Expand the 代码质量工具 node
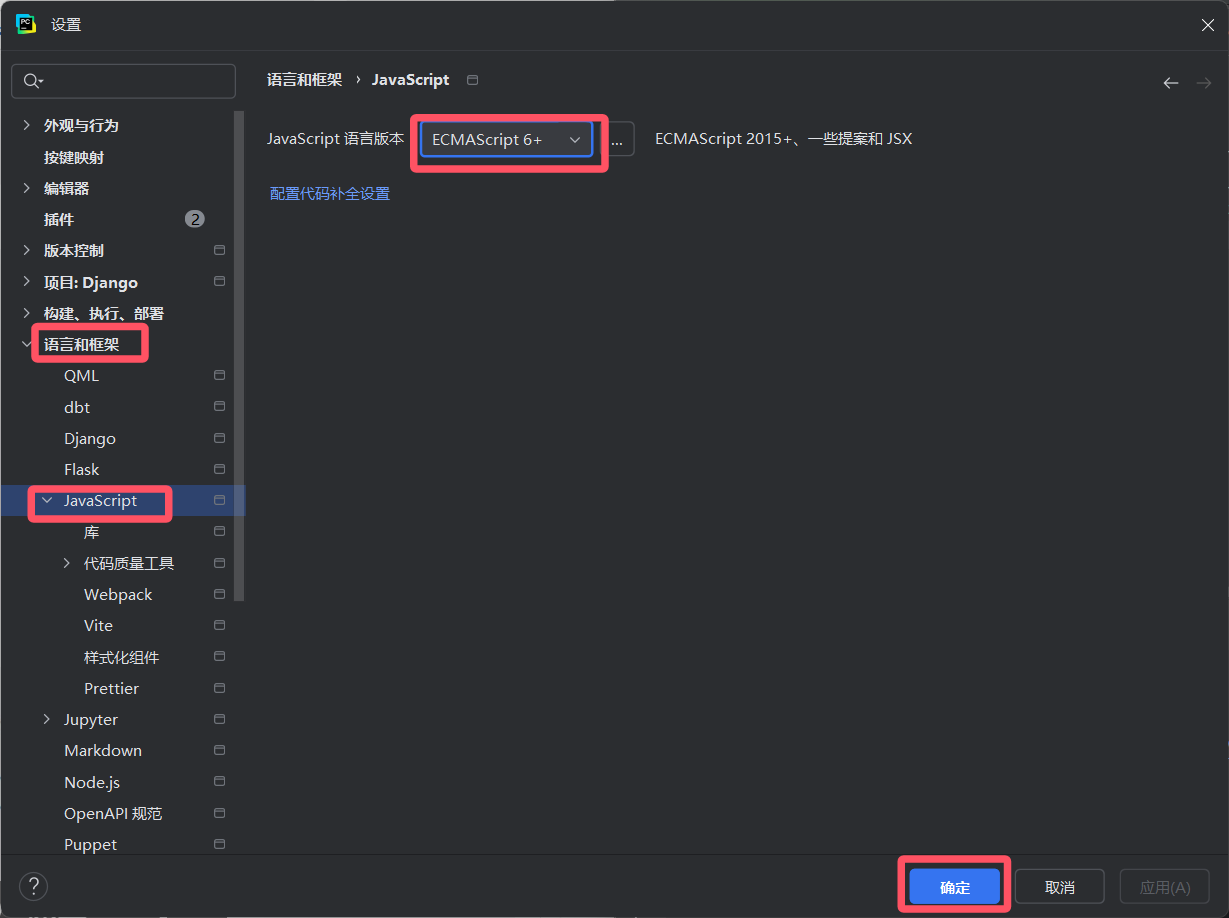The image size is (1229, 918). [67, 563]
